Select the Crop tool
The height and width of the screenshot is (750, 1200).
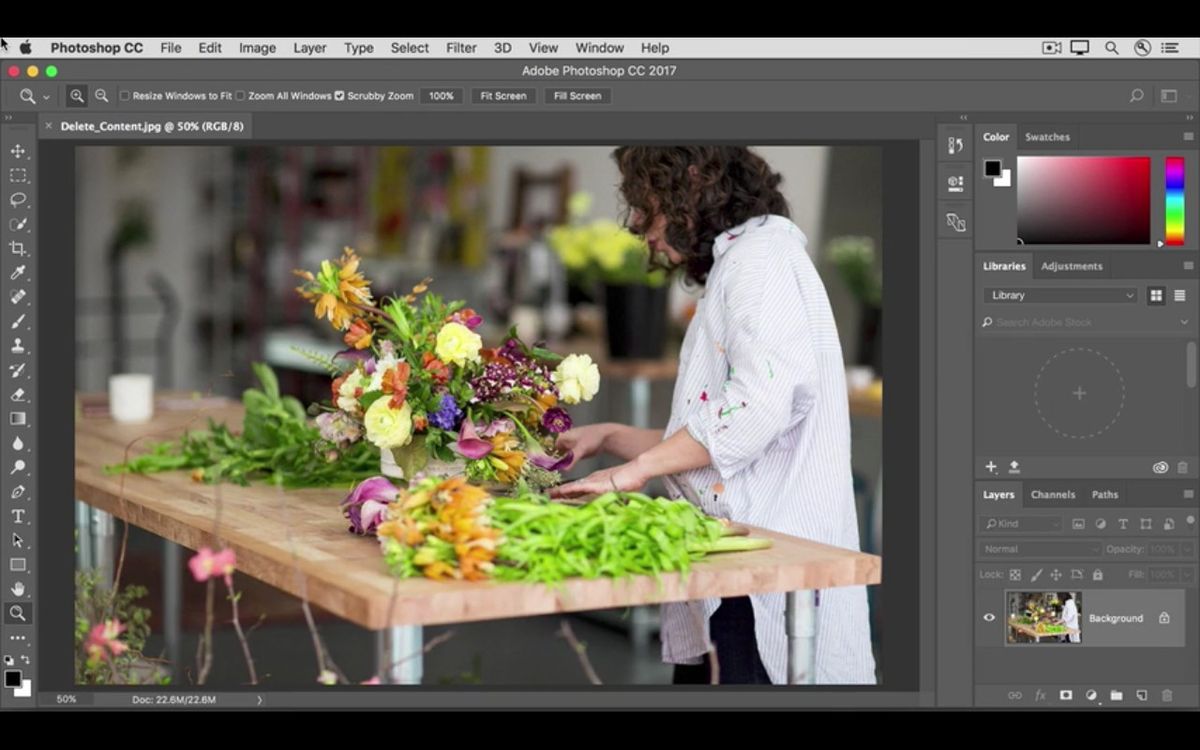18,248
